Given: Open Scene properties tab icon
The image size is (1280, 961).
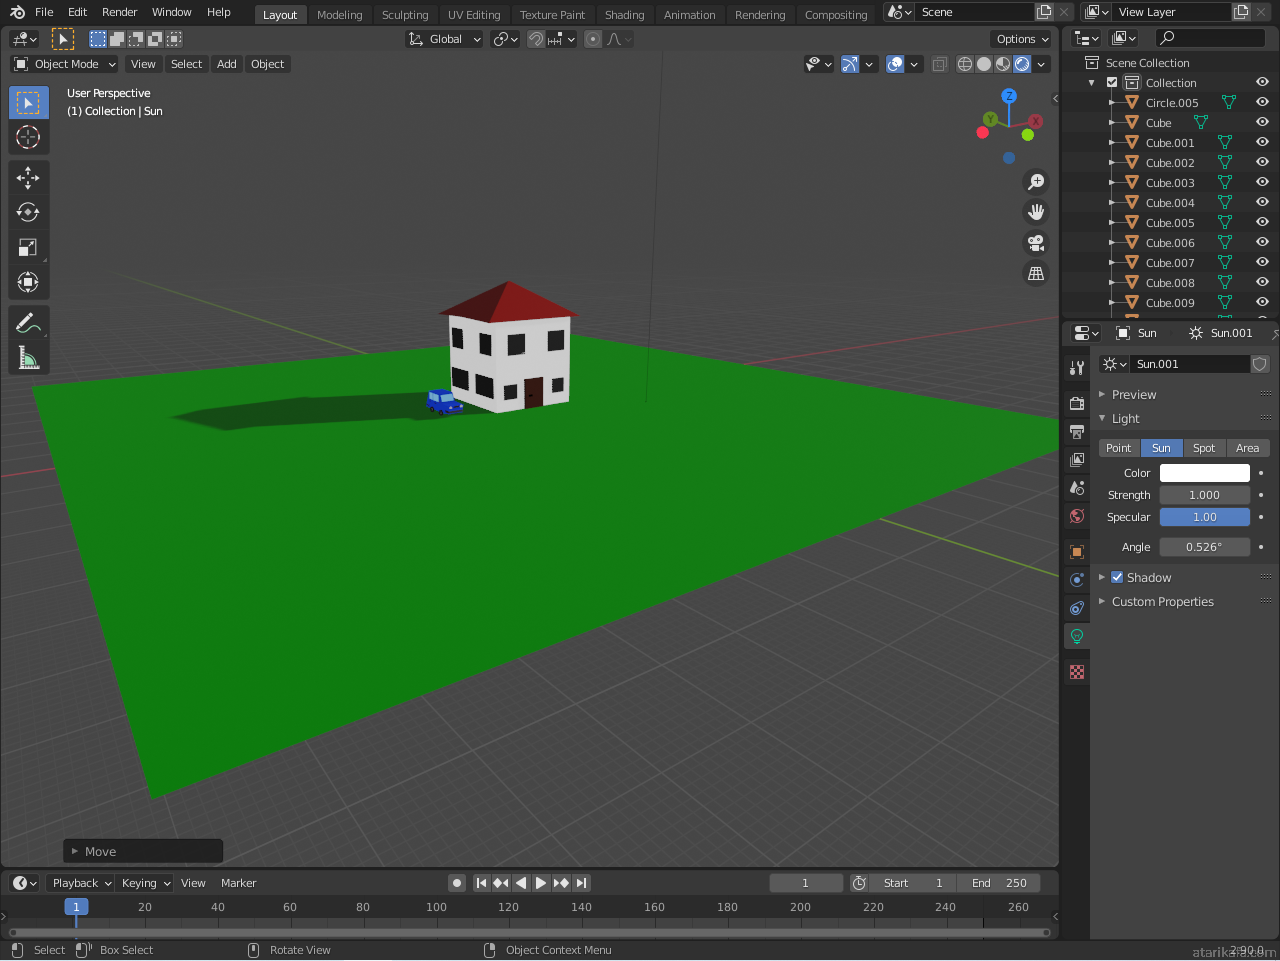Looking at the screenshot, I should click(x=1077, y=488).
